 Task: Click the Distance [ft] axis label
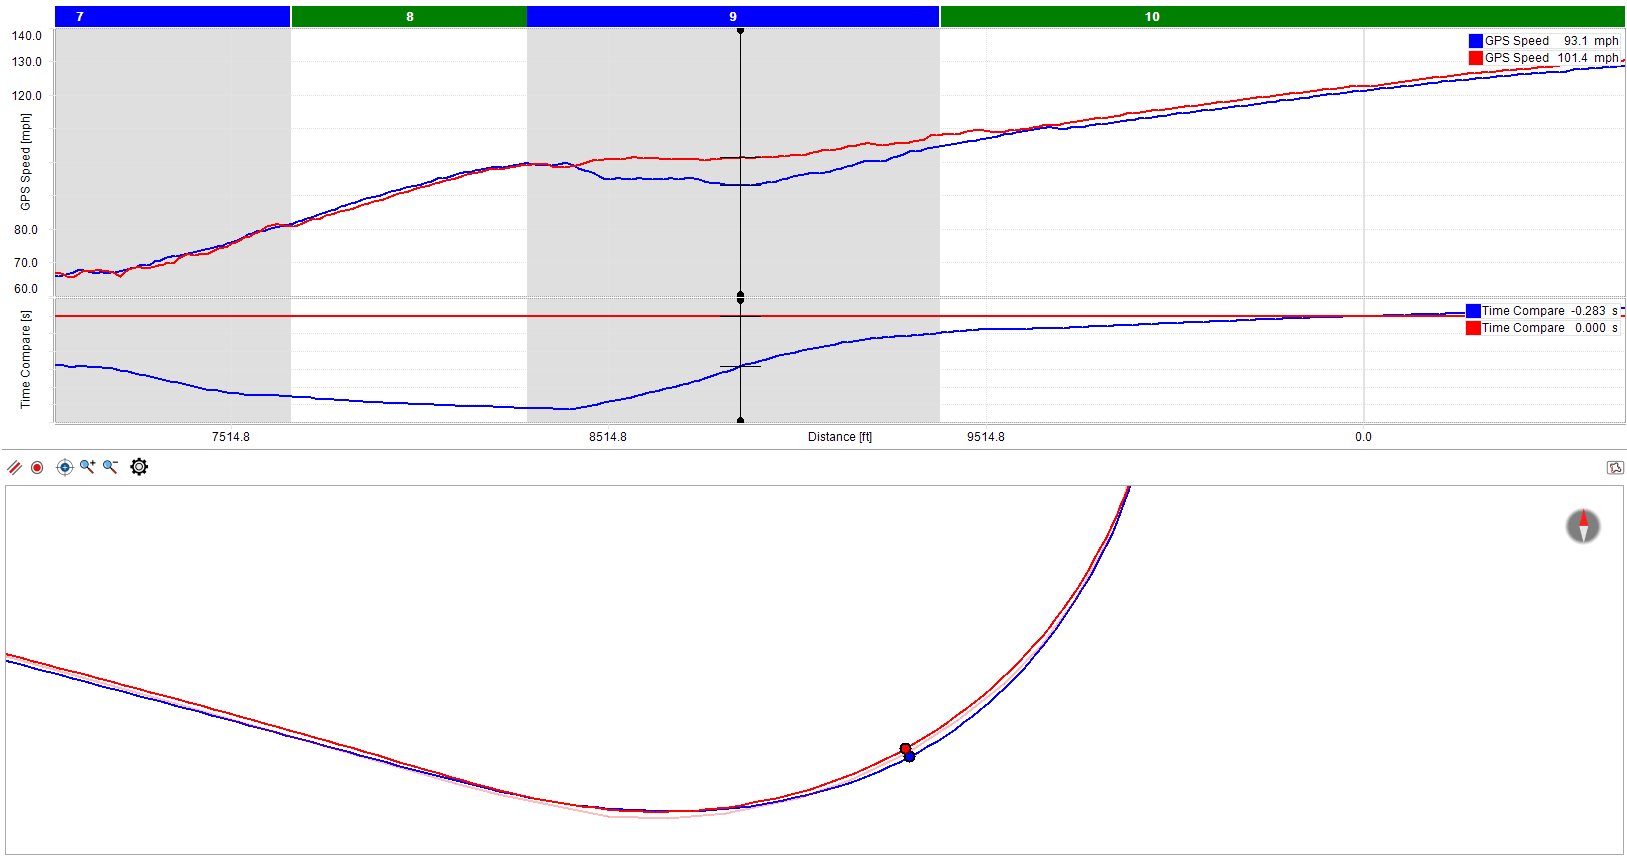[x=839, y=437]
